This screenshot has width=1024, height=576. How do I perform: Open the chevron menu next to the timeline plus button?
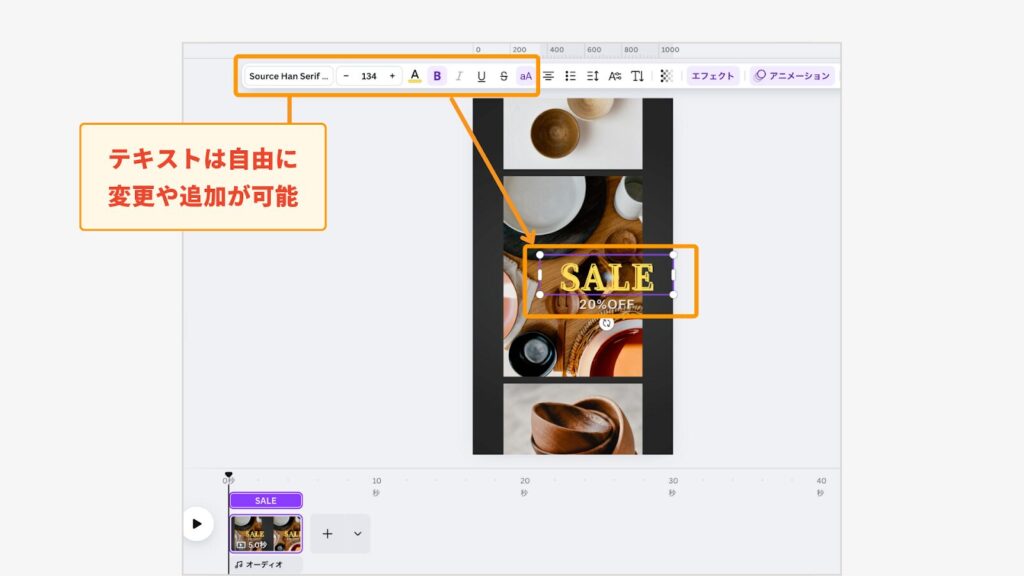[357, 534]
